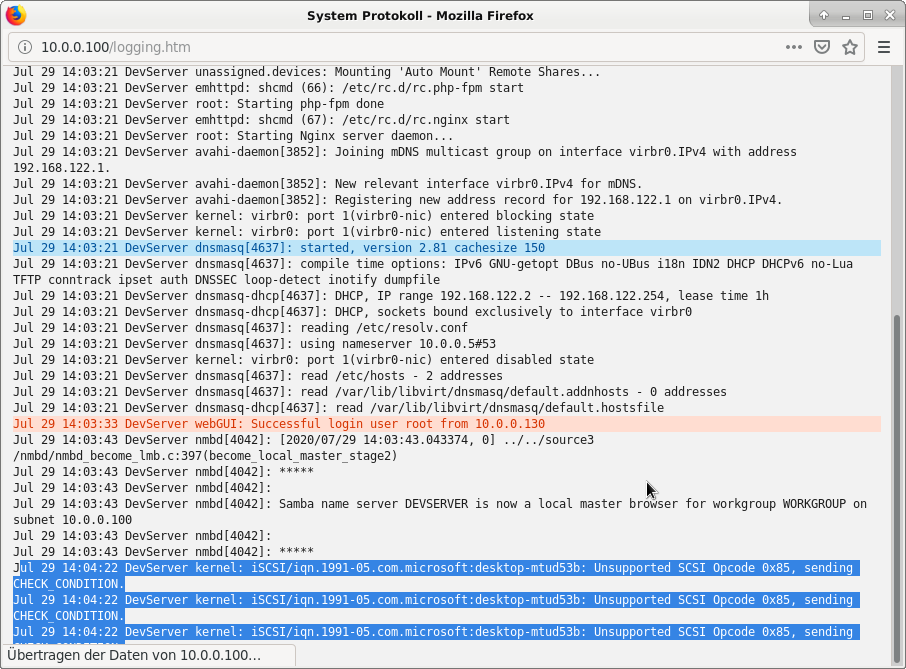Minimize the Firefox window
906x669 pixels.
tap(846, 16)
